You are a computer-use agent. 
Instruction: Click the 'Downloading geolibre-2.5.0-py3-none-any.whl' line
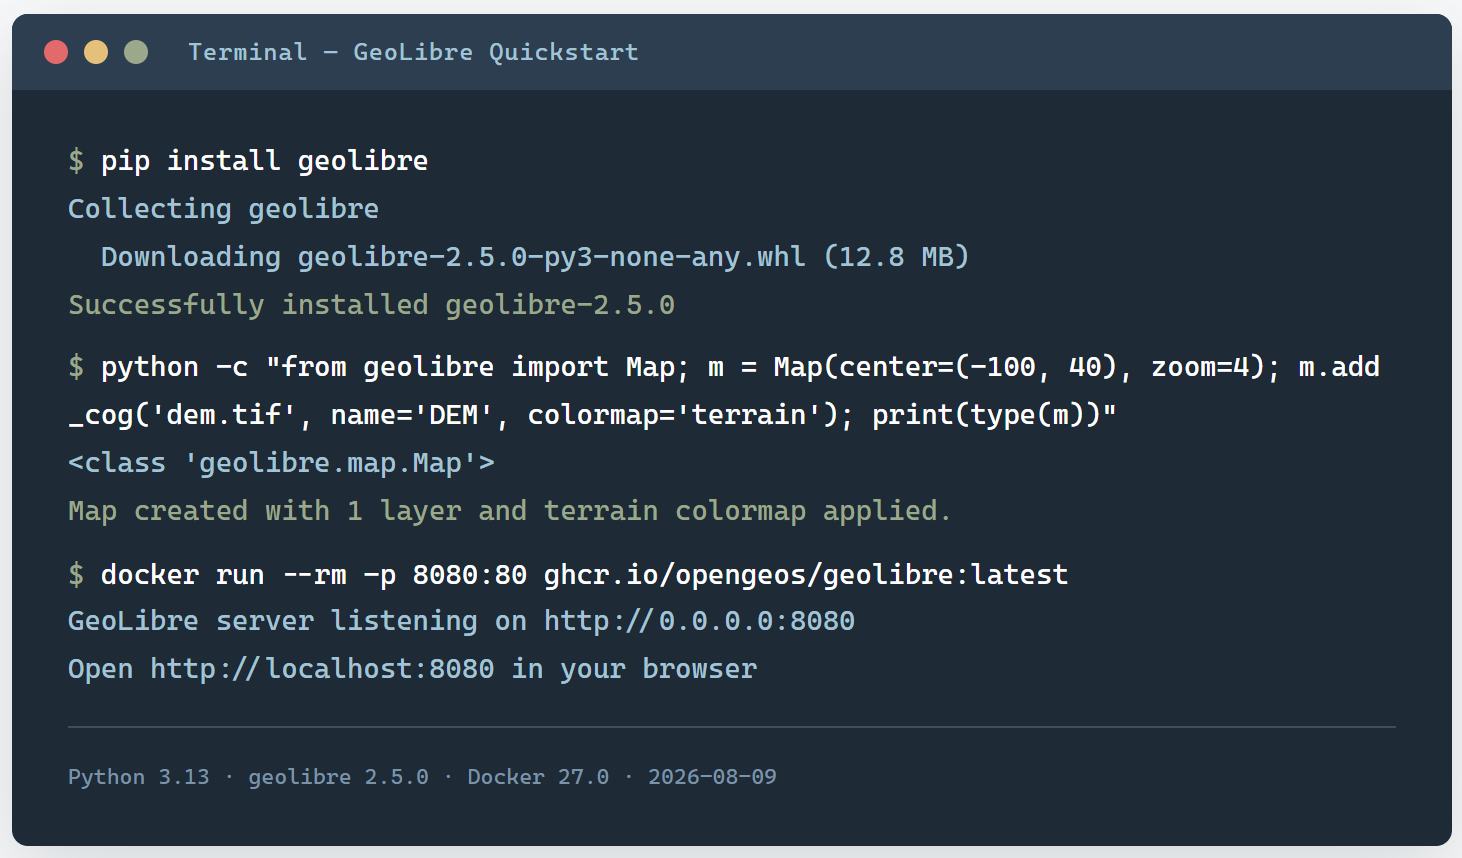535,257
